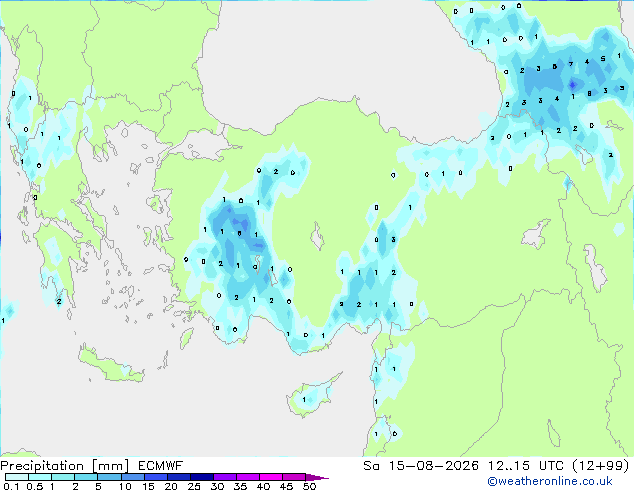
Task: Click the '12..15 UTC' time text
Action: click(x=526, y=466)
